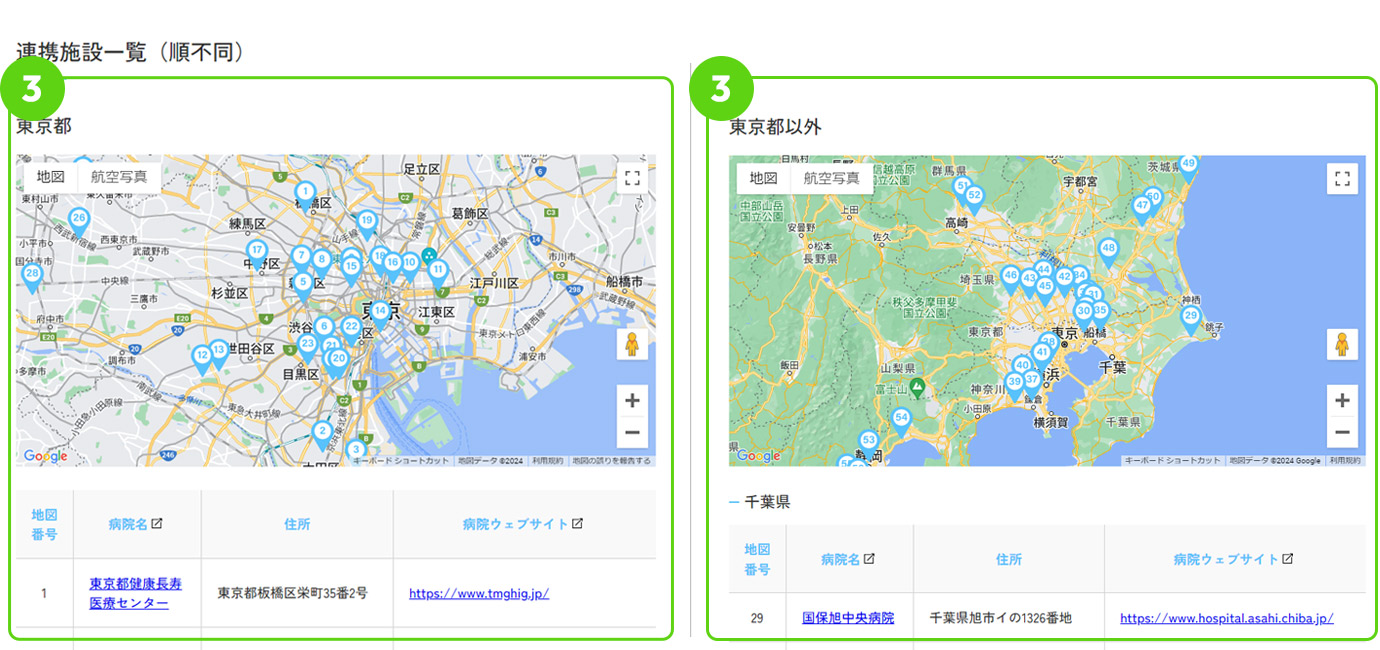Open fullscreen view of the Tokyo map

(631, 177)
